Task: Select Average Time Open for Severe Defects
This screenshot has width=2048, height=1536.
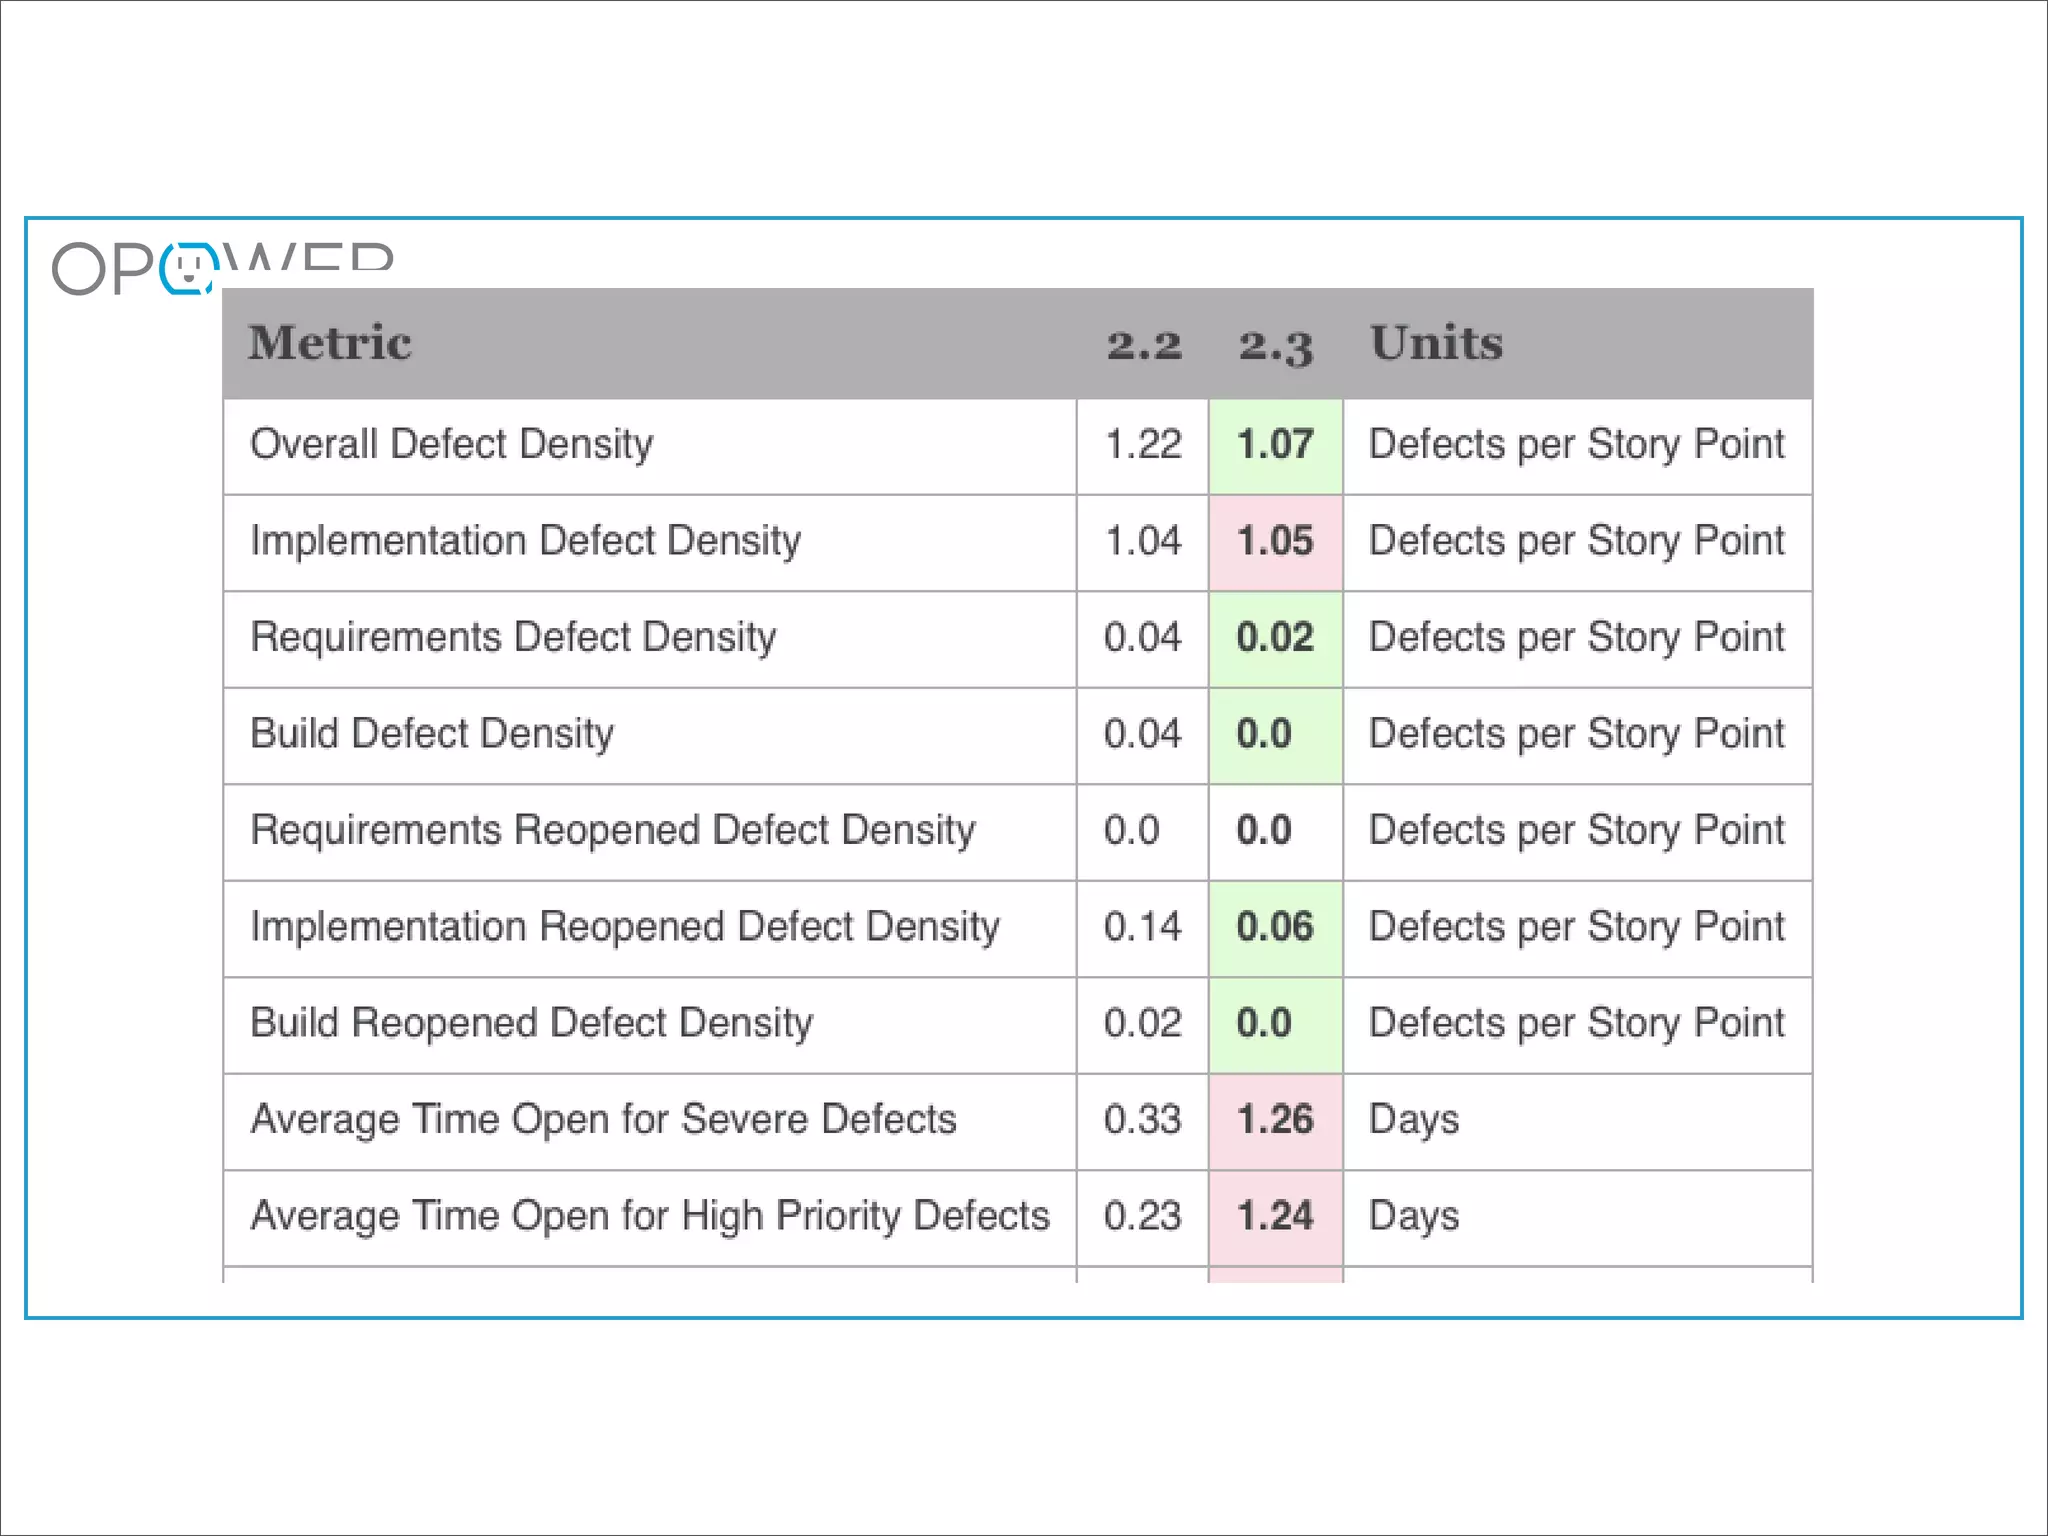Action: [x=603, y=1120]
